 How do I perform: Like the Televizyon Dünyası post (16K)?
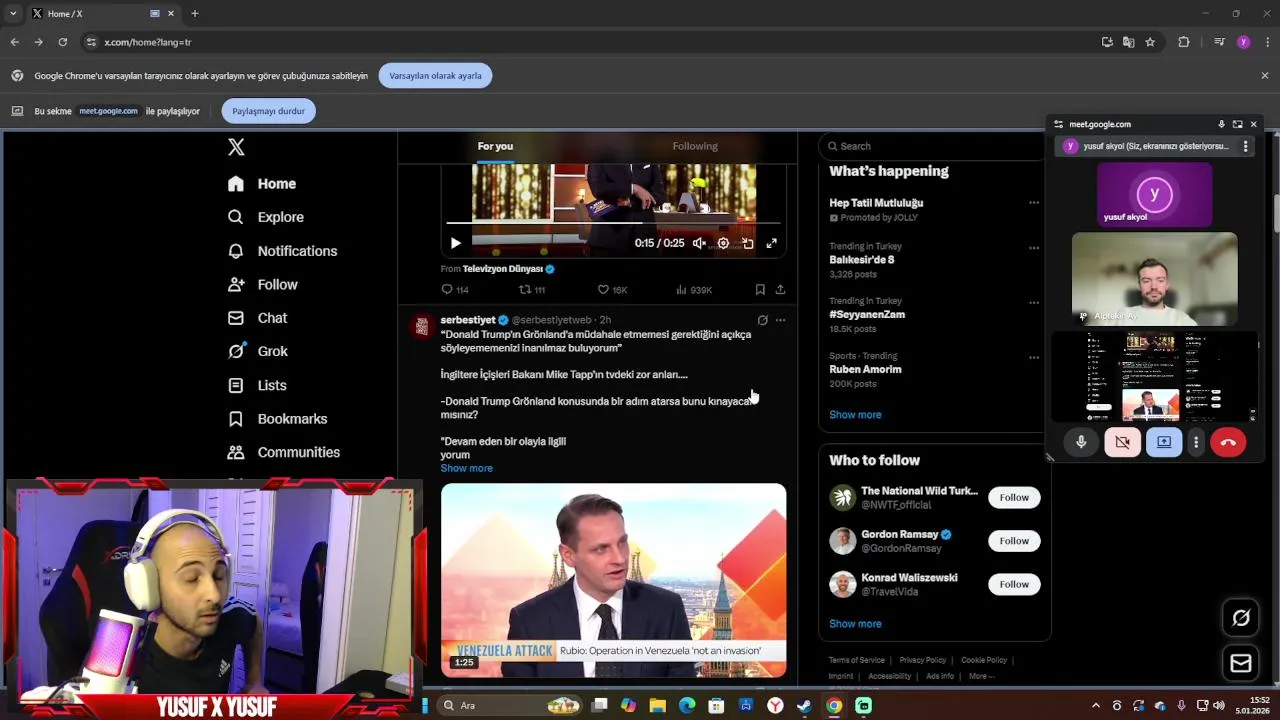[612, 290]
